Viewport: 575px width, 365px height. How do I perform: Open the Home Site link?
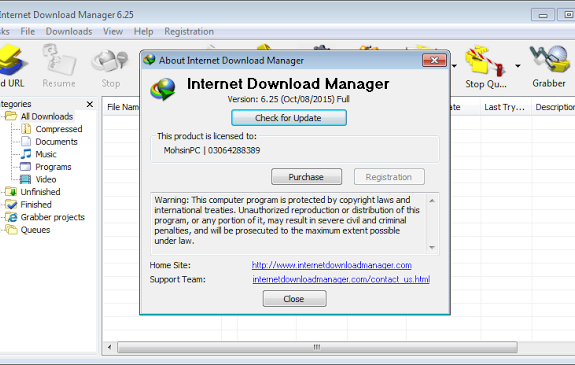tap(332, 265)
